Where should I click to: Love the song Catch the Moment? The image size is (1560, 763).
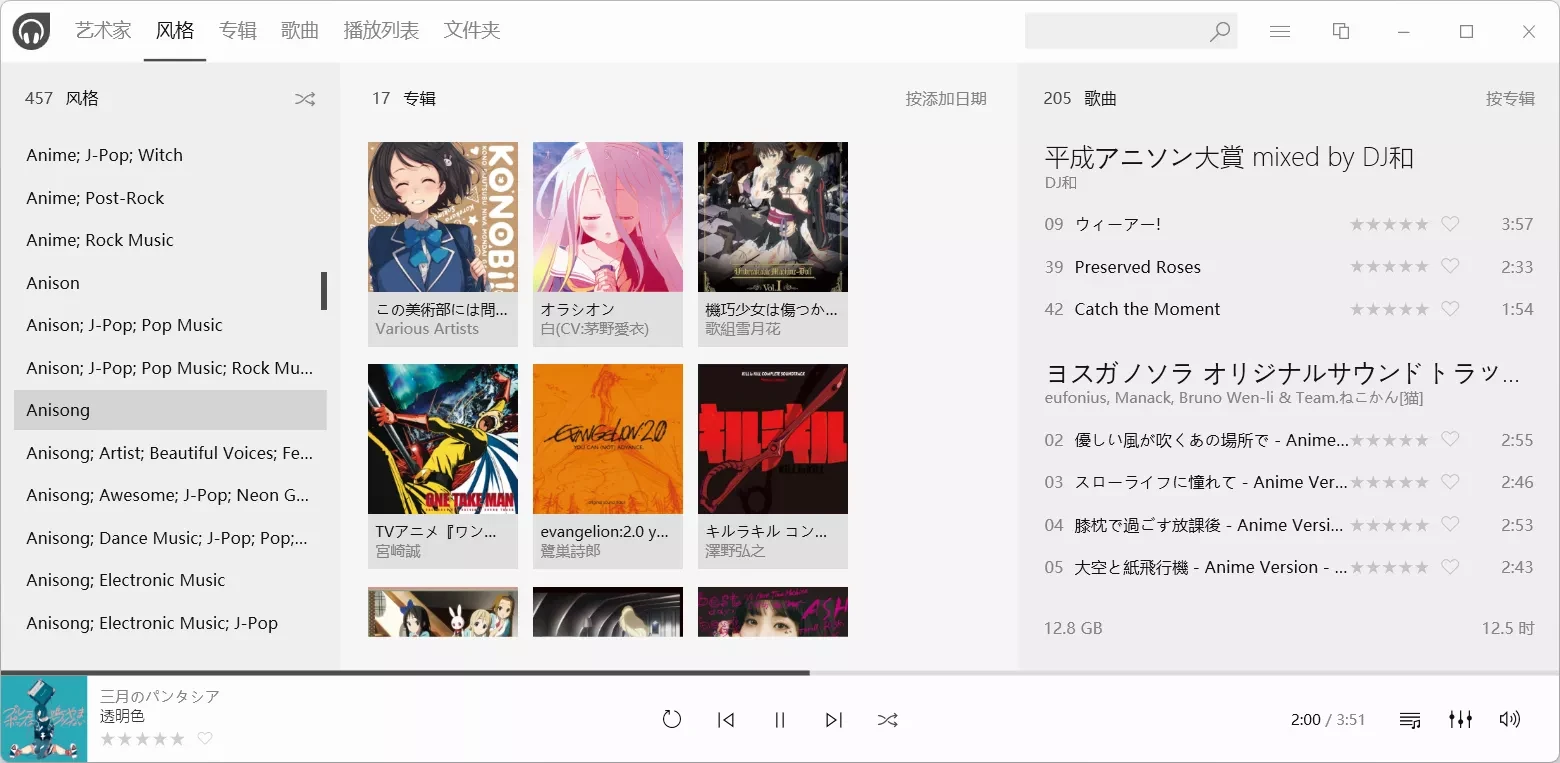click(1450, 309)
